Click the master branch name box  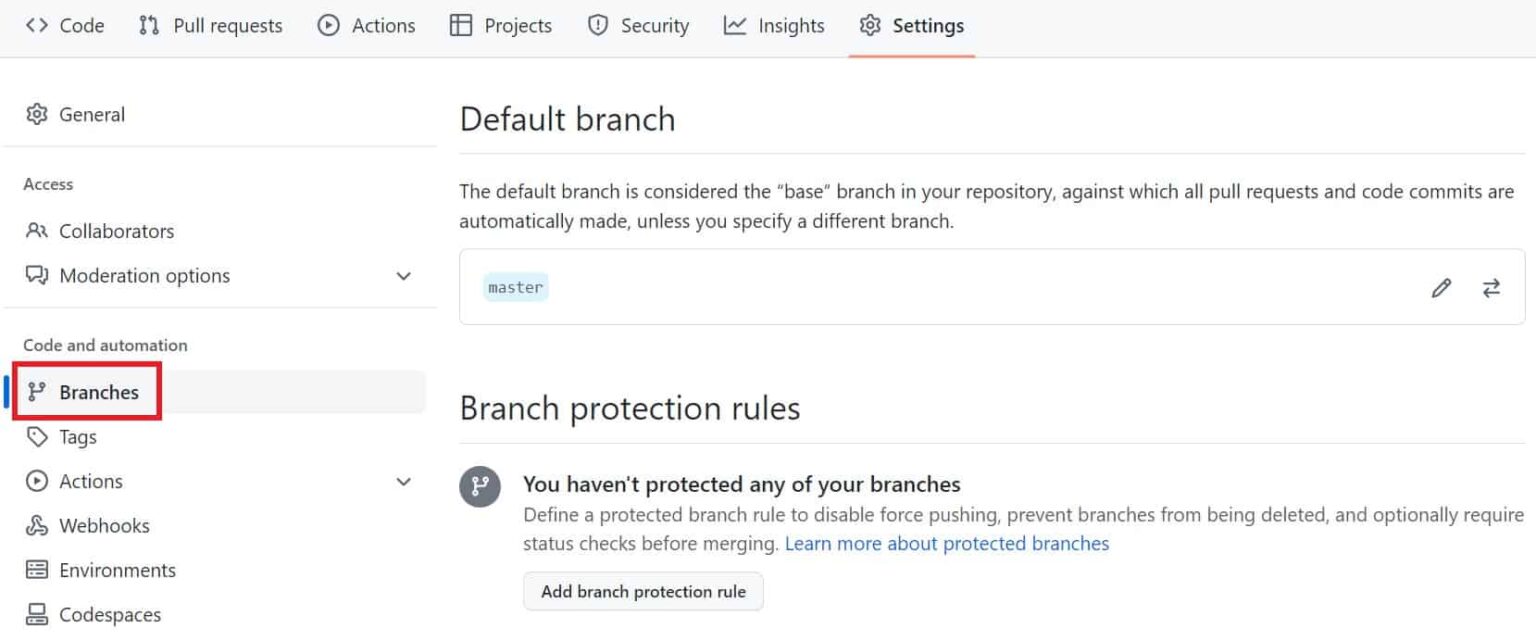click(516, 287)
